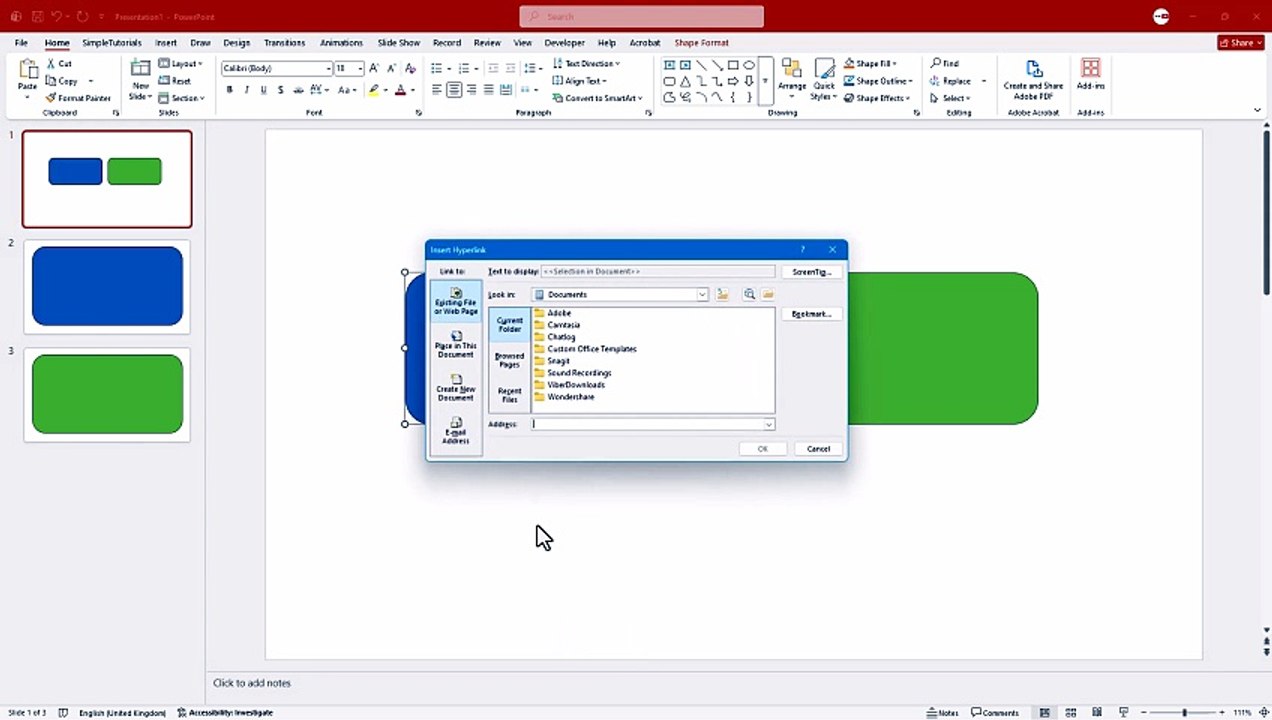Open the Custom Office Templates folder

point(591,349)
